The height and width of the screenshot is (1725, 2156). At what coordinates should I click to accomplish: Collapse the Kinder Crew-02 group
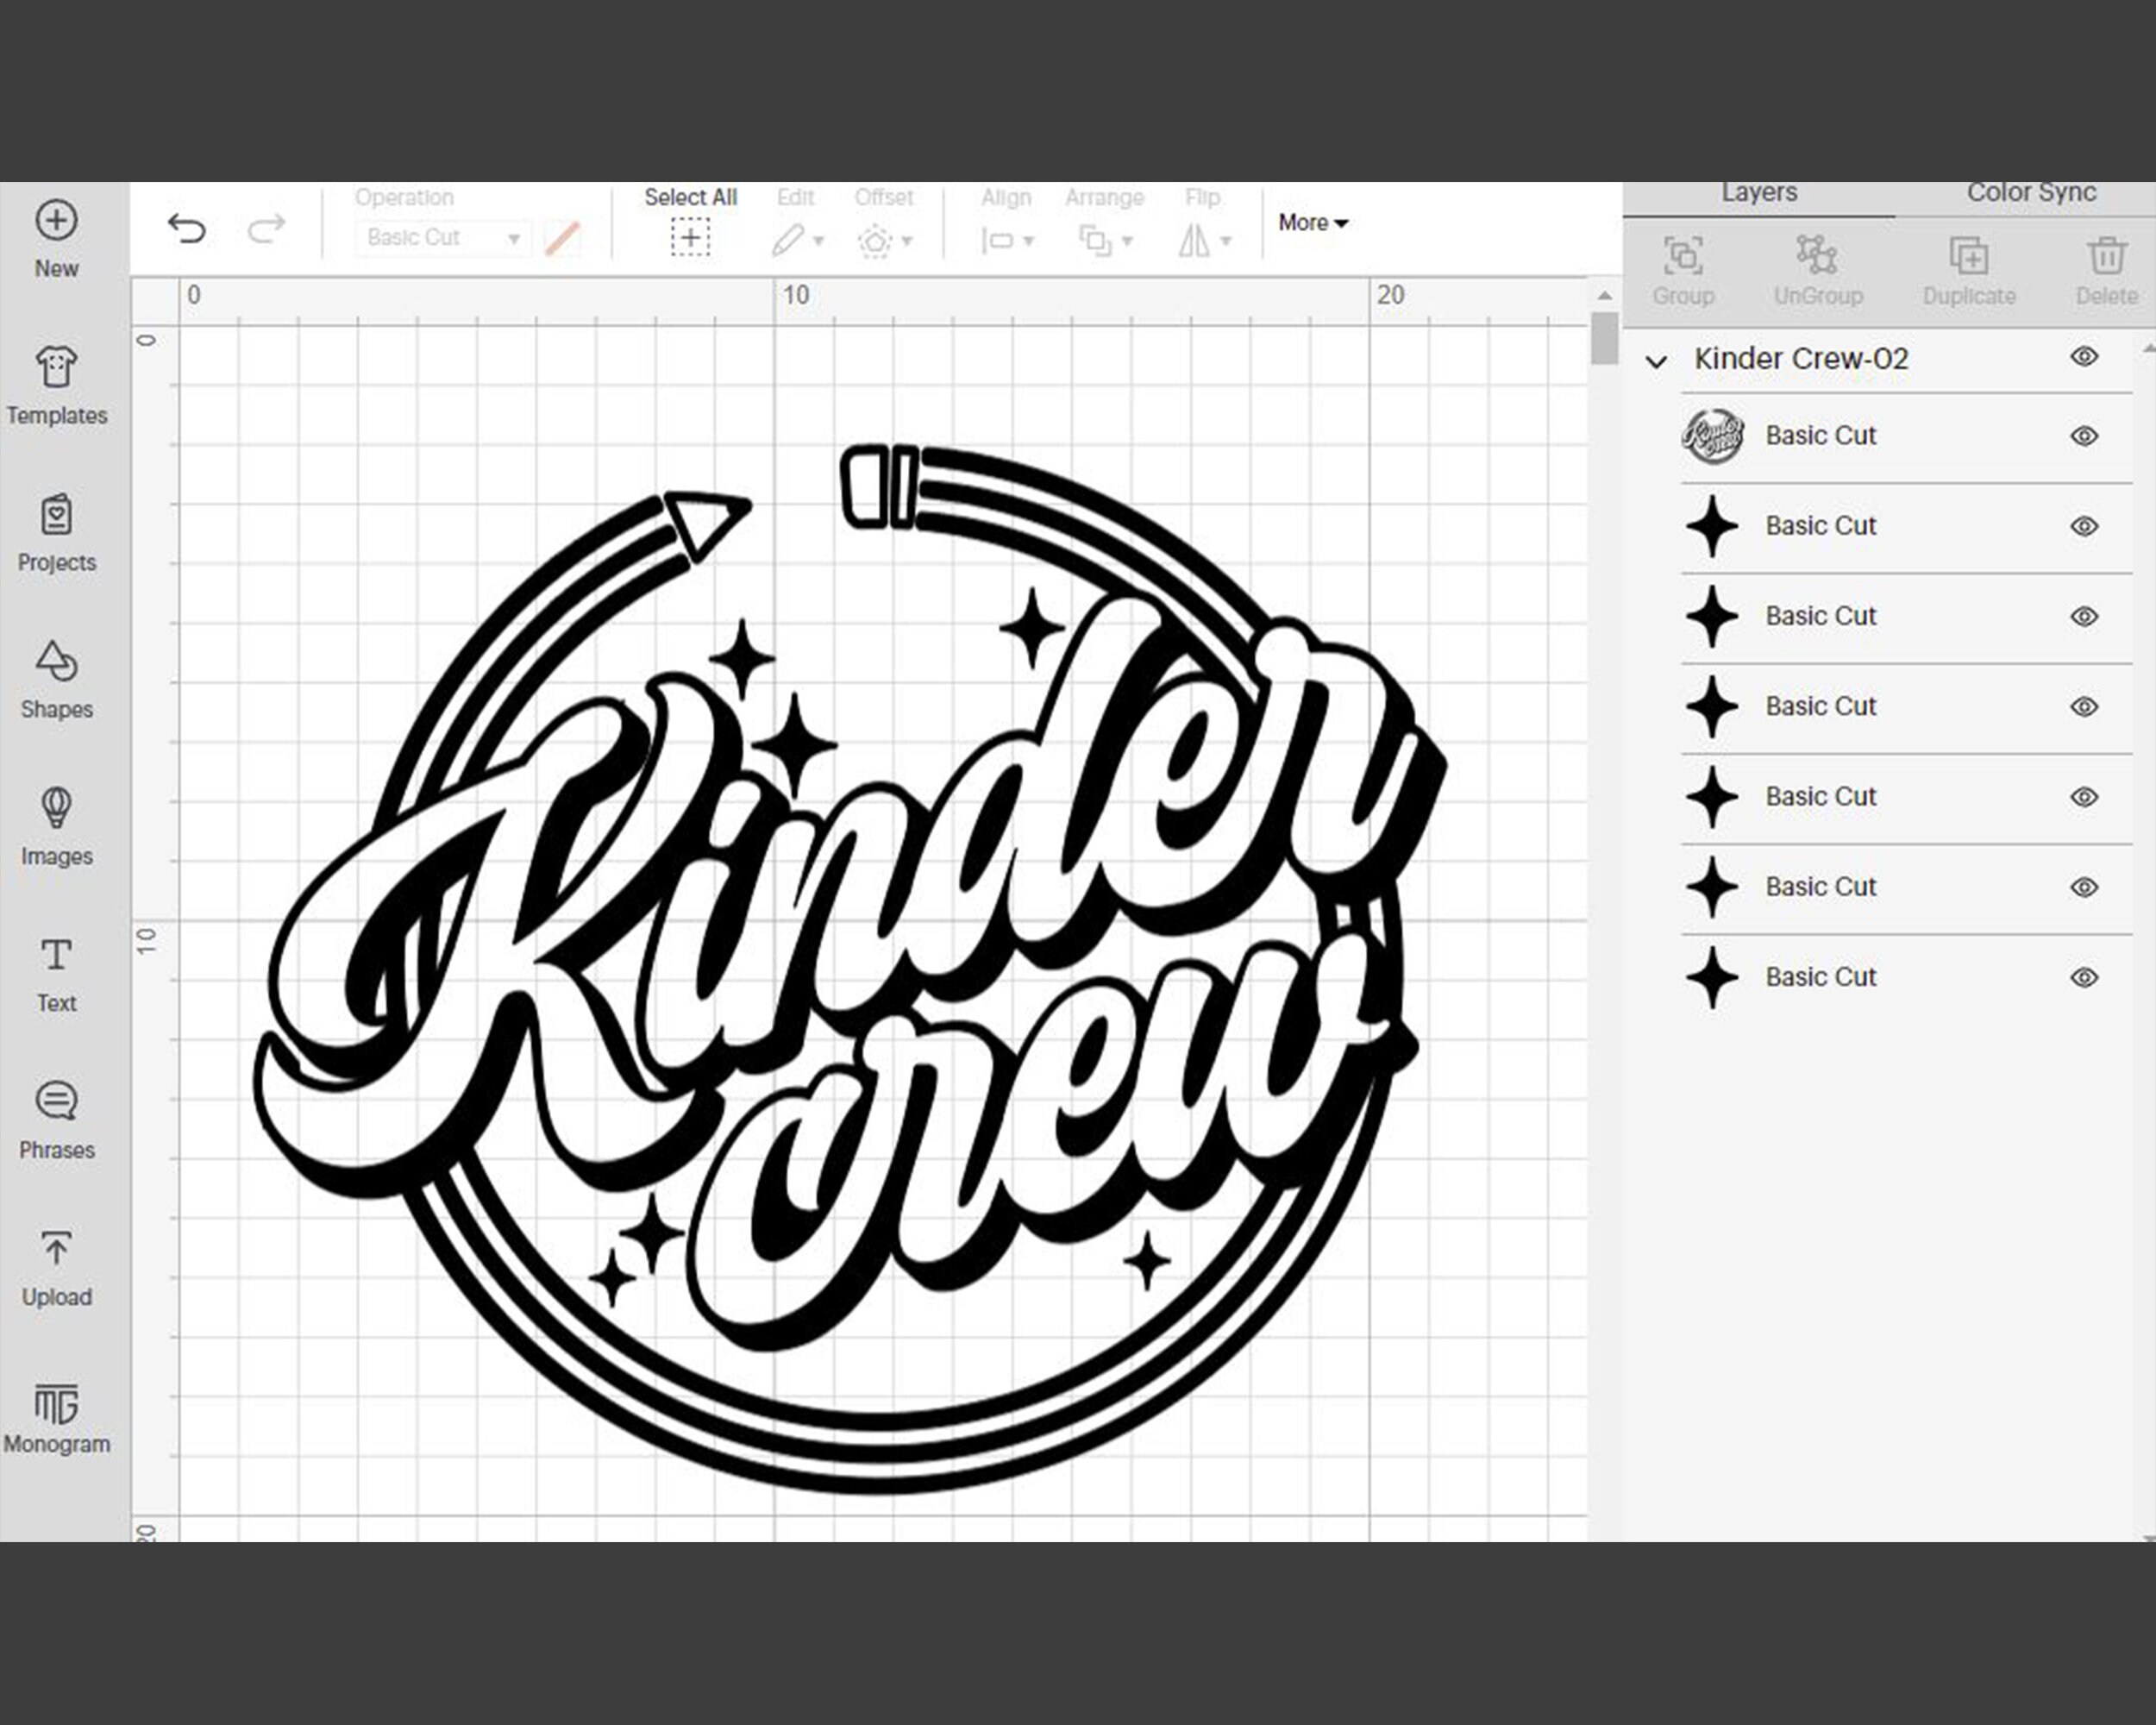pyautogui.click(x=1656, y=360)
